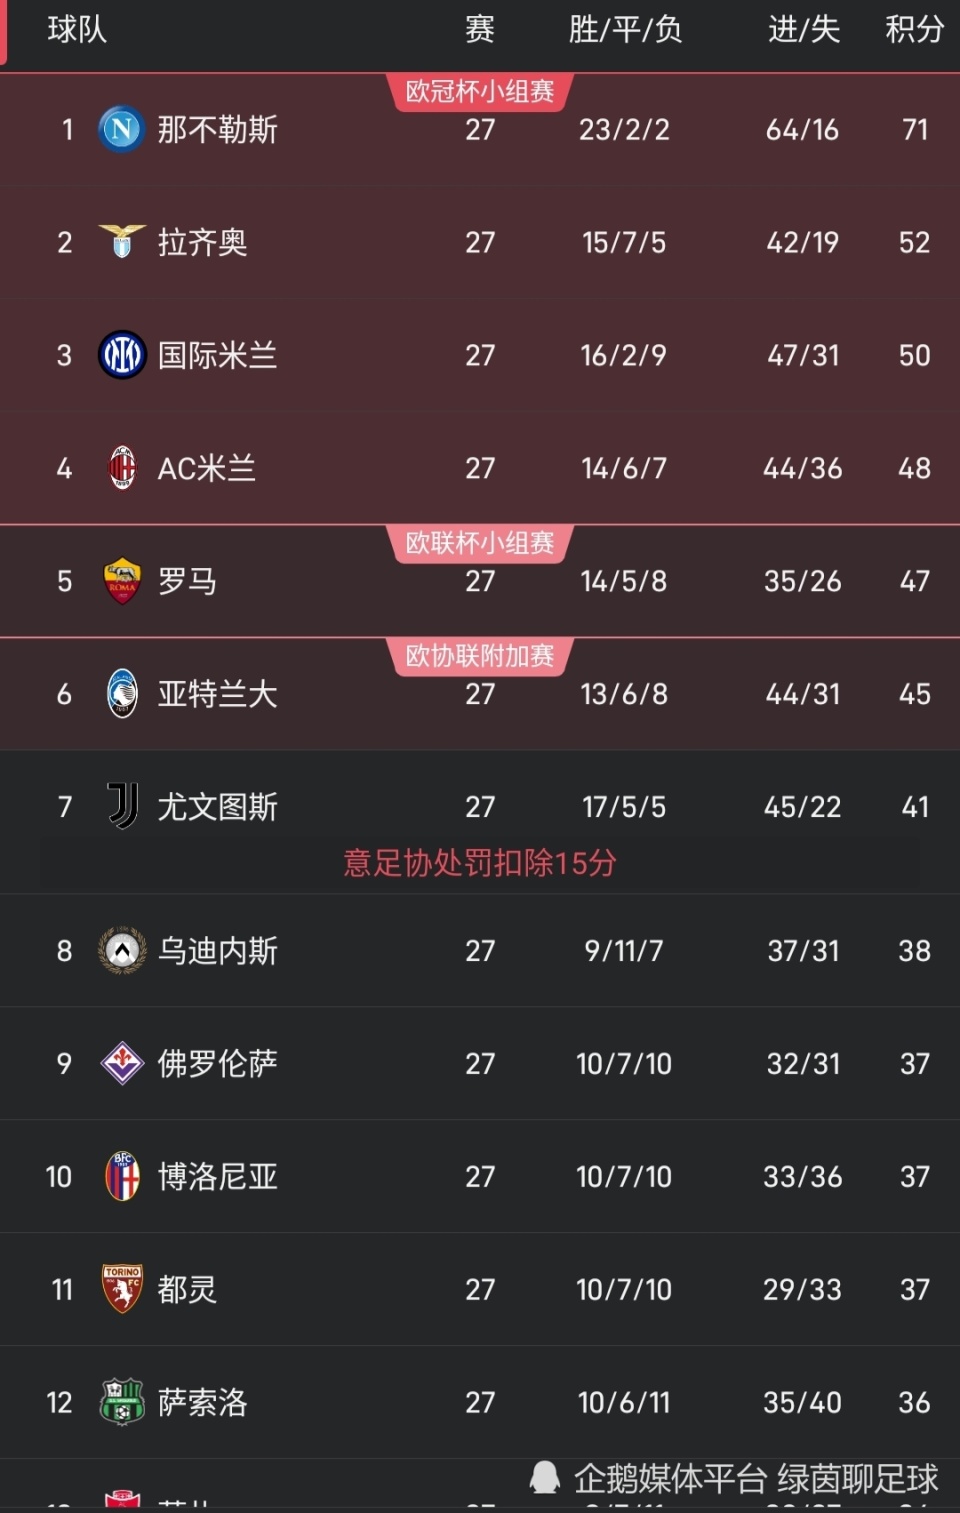Open the Atalanta club logo
Screen dimensions: 960x1513
coord(122,694)
